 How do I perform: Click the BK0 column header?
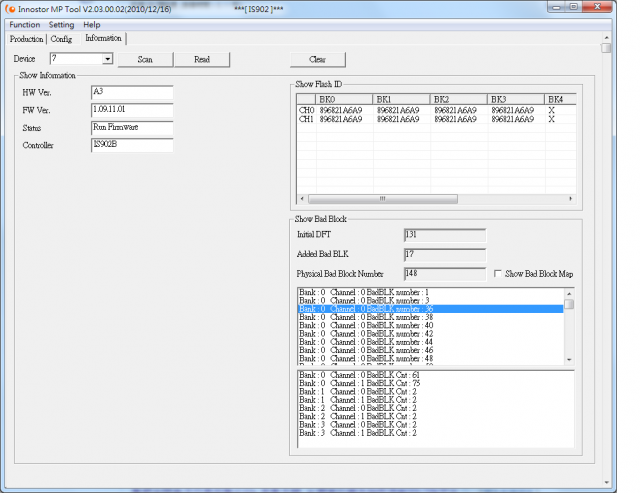[x=344, y=99]
